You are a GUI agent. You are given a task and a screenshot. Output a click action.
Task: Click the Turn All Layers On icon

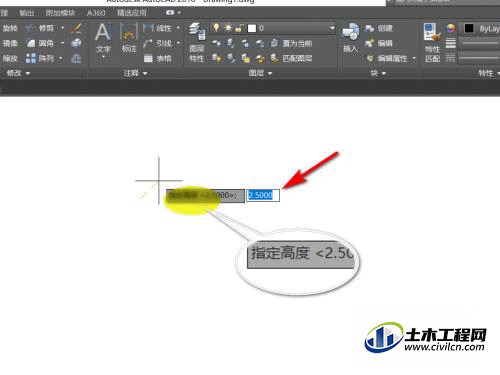[x=216, y=58]
